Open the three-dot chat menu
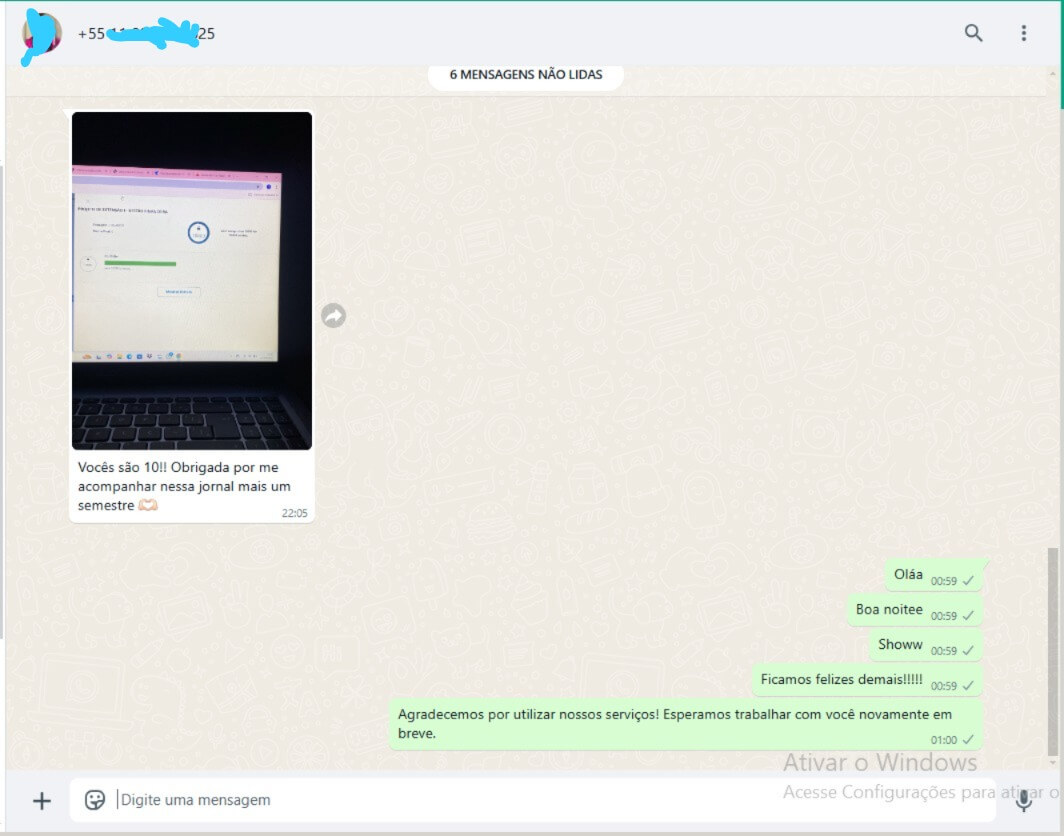Screen dimensions: 1064x836 pyautogui.click(x=1023, y=33)
